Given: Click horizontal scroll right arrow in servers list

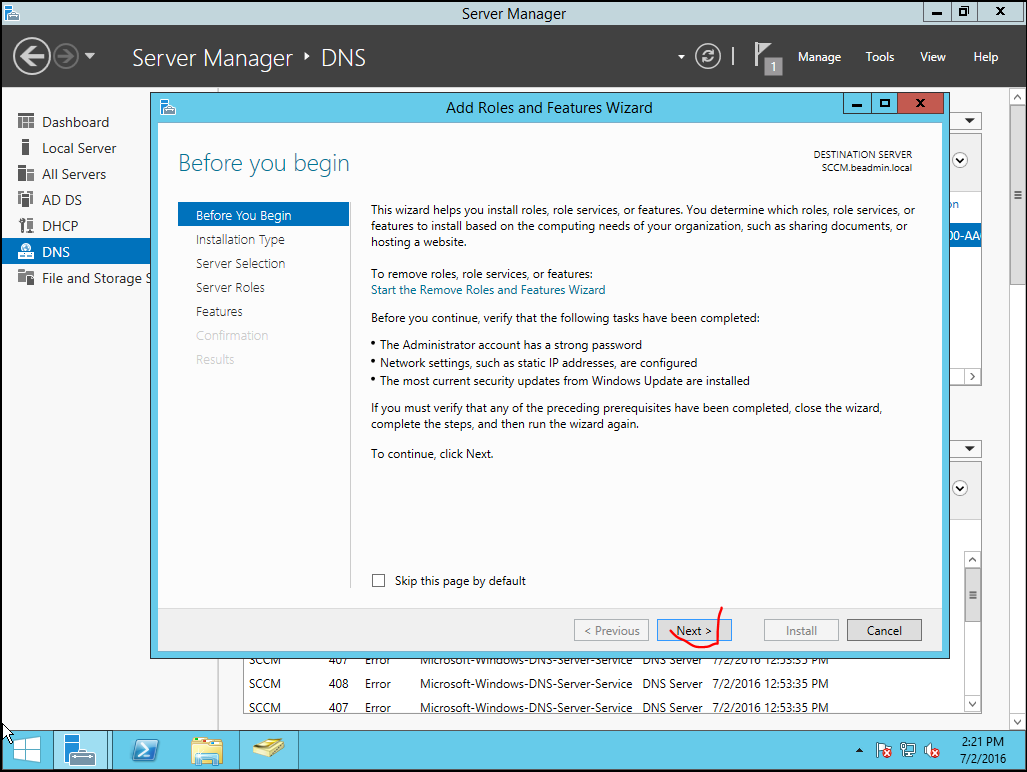Looking at the screenshot, I should (x=973, y=377).
